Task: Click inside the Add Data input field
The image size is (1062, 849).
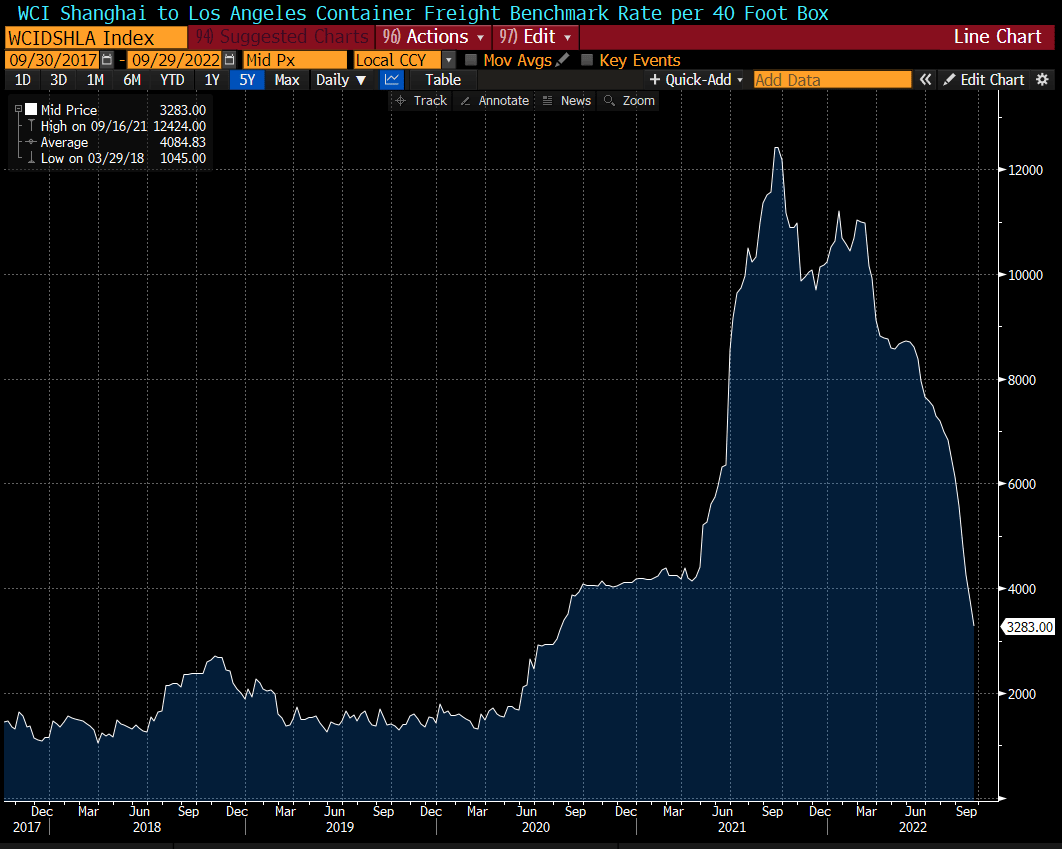Action: tap(832, 79)
